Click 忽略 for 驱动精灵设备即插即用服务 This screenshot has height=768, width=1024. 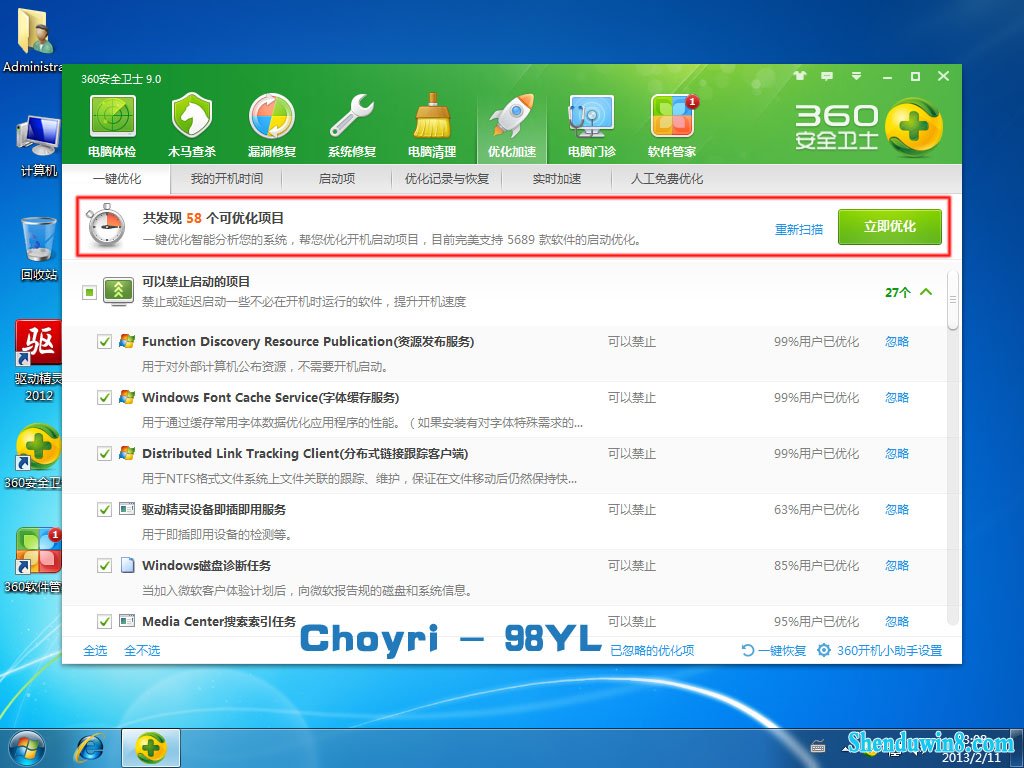tap(897, 509)
